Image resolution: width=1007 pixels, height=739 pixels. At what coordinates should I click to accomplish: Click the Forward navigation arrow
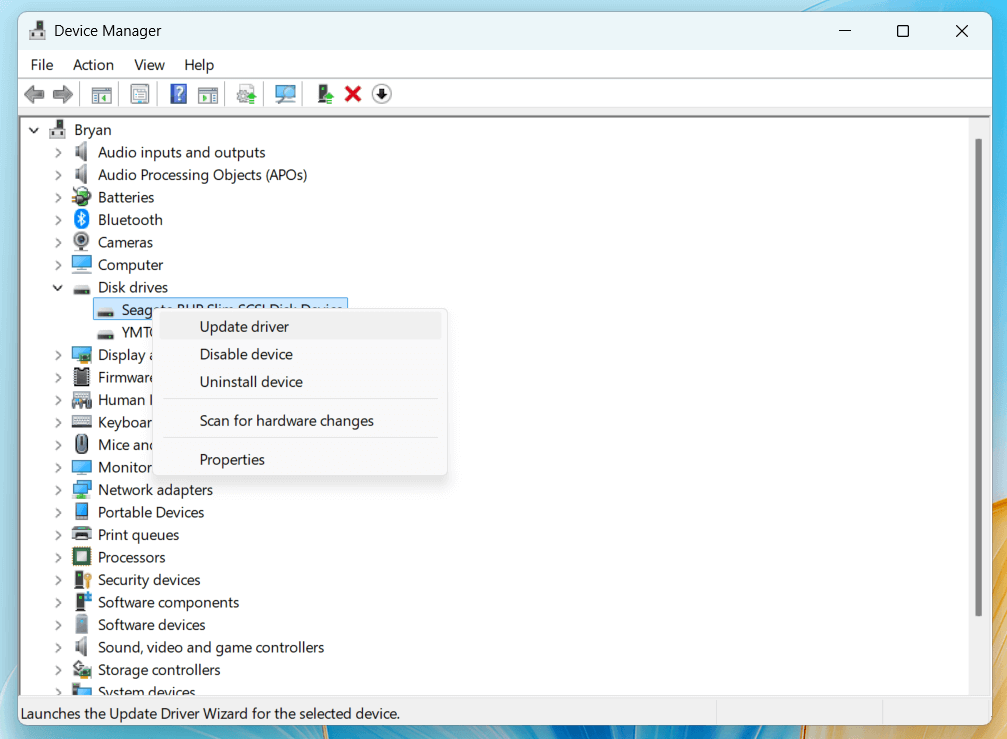pos(62,93)
